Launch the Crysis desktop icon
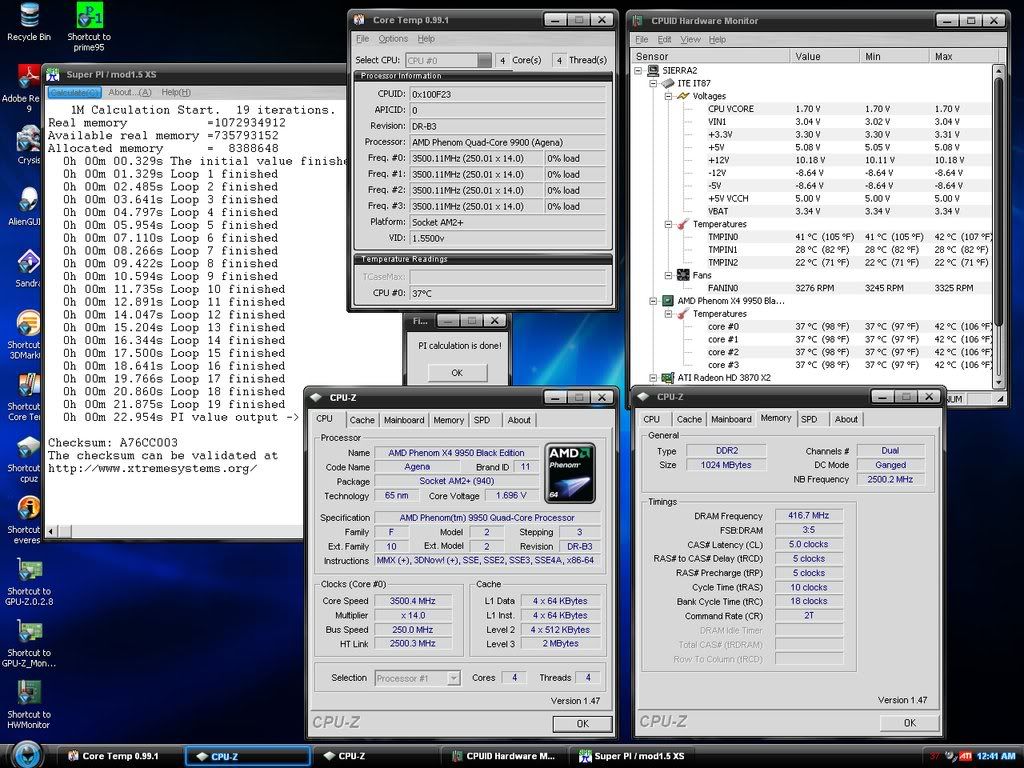Viewport: 1024px width, 768px height. click(28, 138)
